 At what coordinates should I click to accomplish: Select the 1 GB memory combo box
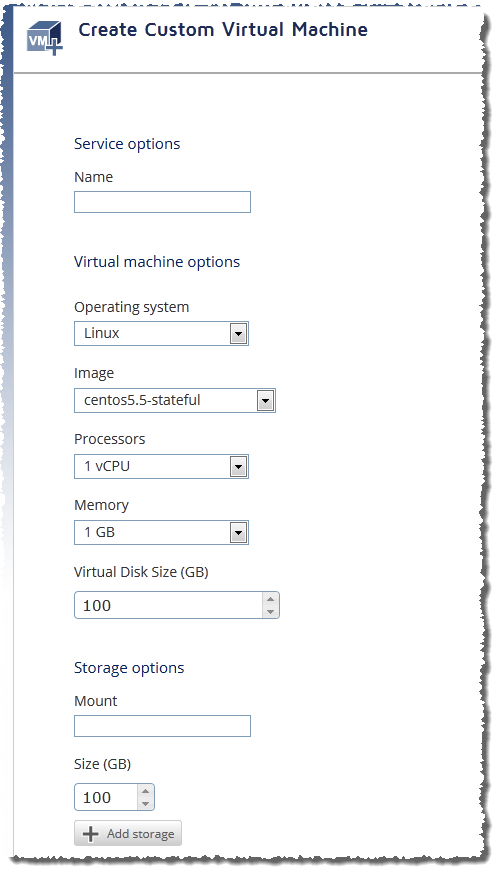point(161,533)
